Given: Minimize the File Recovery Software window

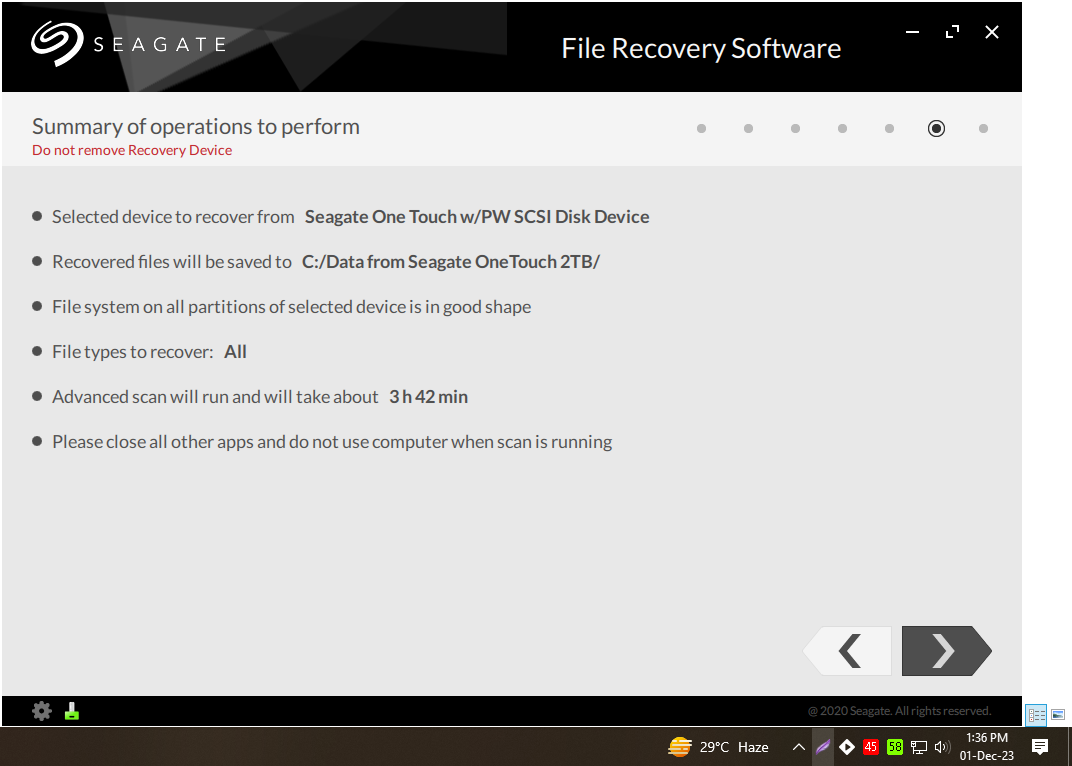Looking at the screenshot, I should click(x=912, y=32).
